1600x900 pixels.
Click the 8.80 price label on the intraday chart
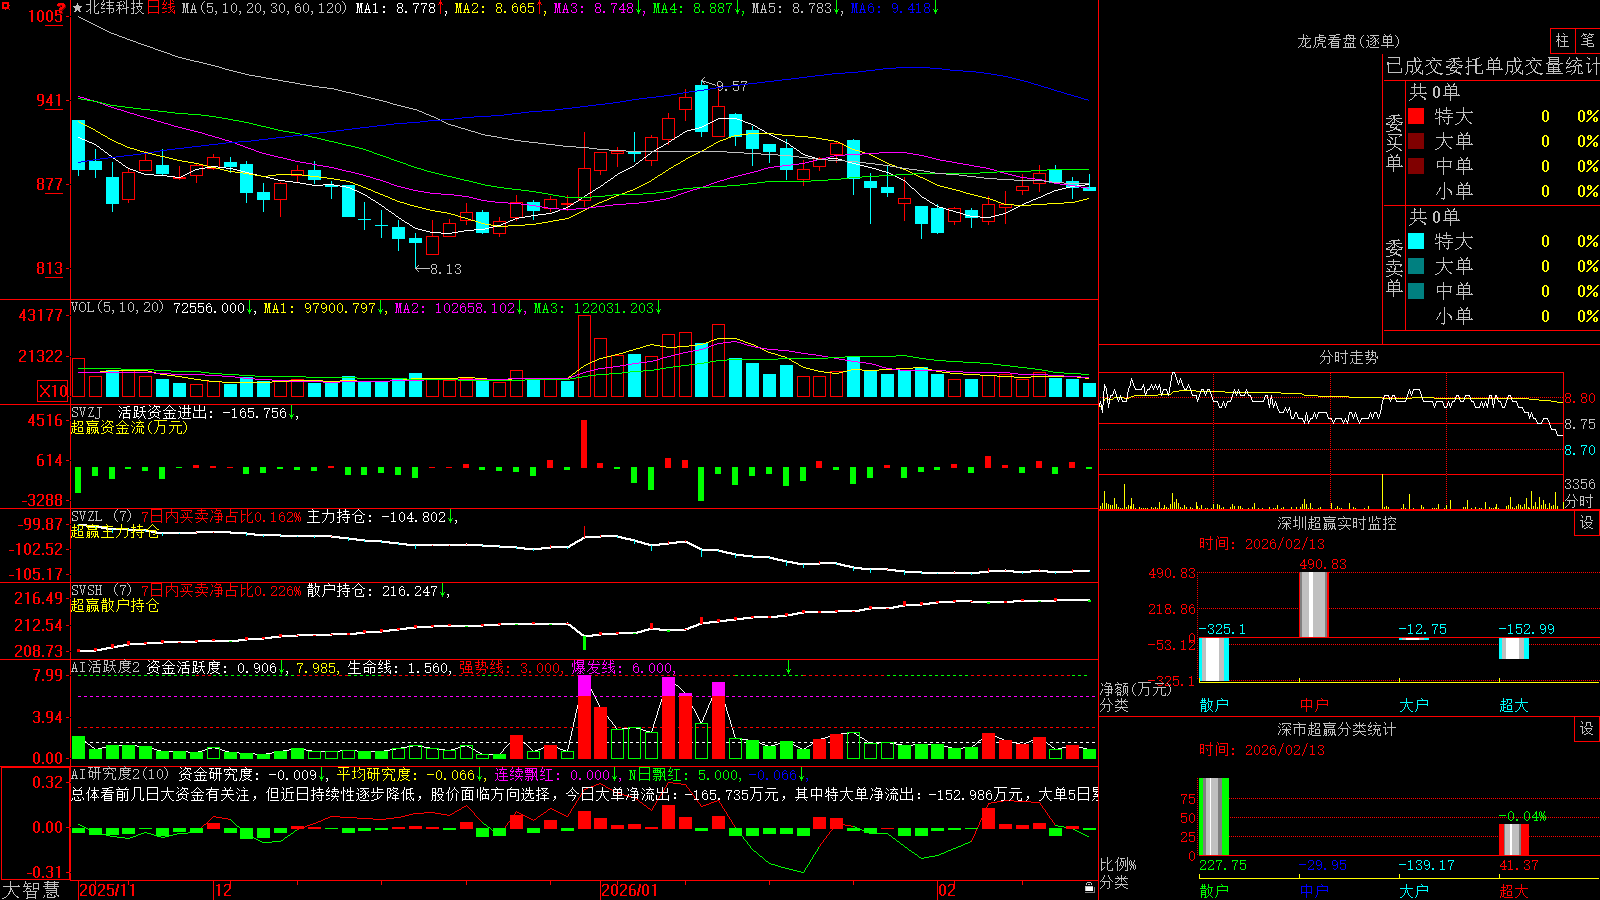(x=1580, y=398)
